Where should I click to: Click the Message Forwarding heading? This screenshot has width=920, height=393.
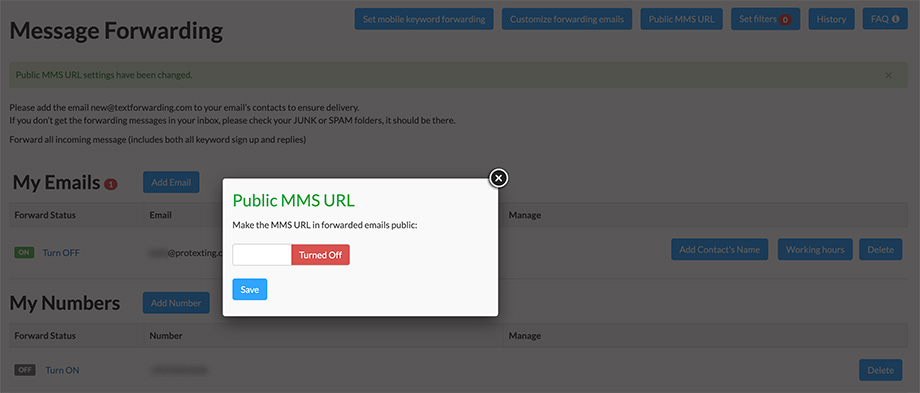[116, 31]
